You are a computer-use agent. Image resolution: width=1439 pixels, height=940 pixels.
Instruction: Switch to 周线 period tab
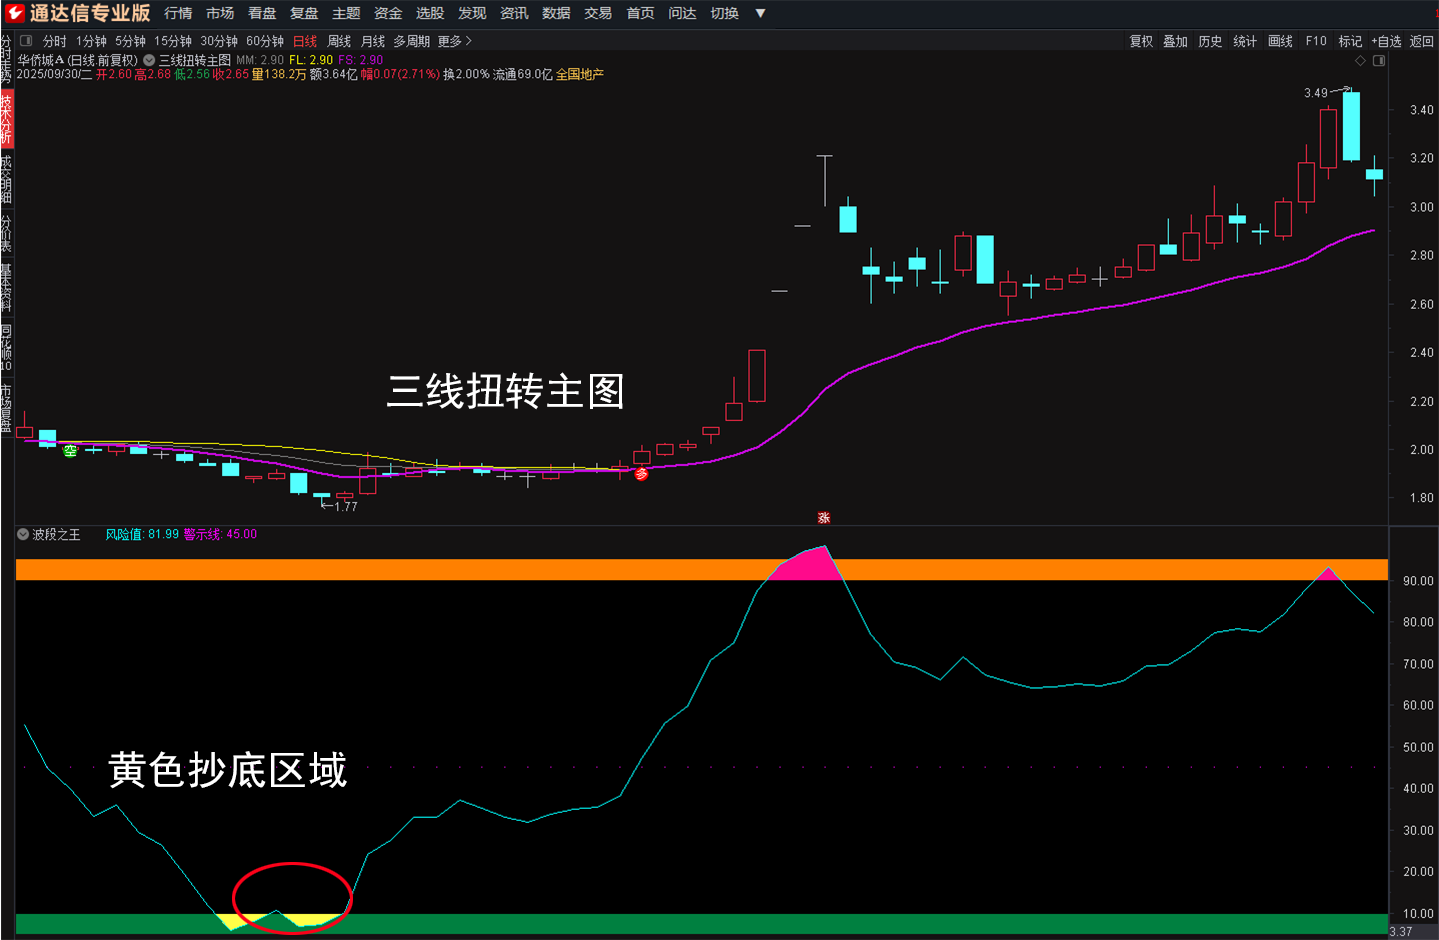coord(339,41)
